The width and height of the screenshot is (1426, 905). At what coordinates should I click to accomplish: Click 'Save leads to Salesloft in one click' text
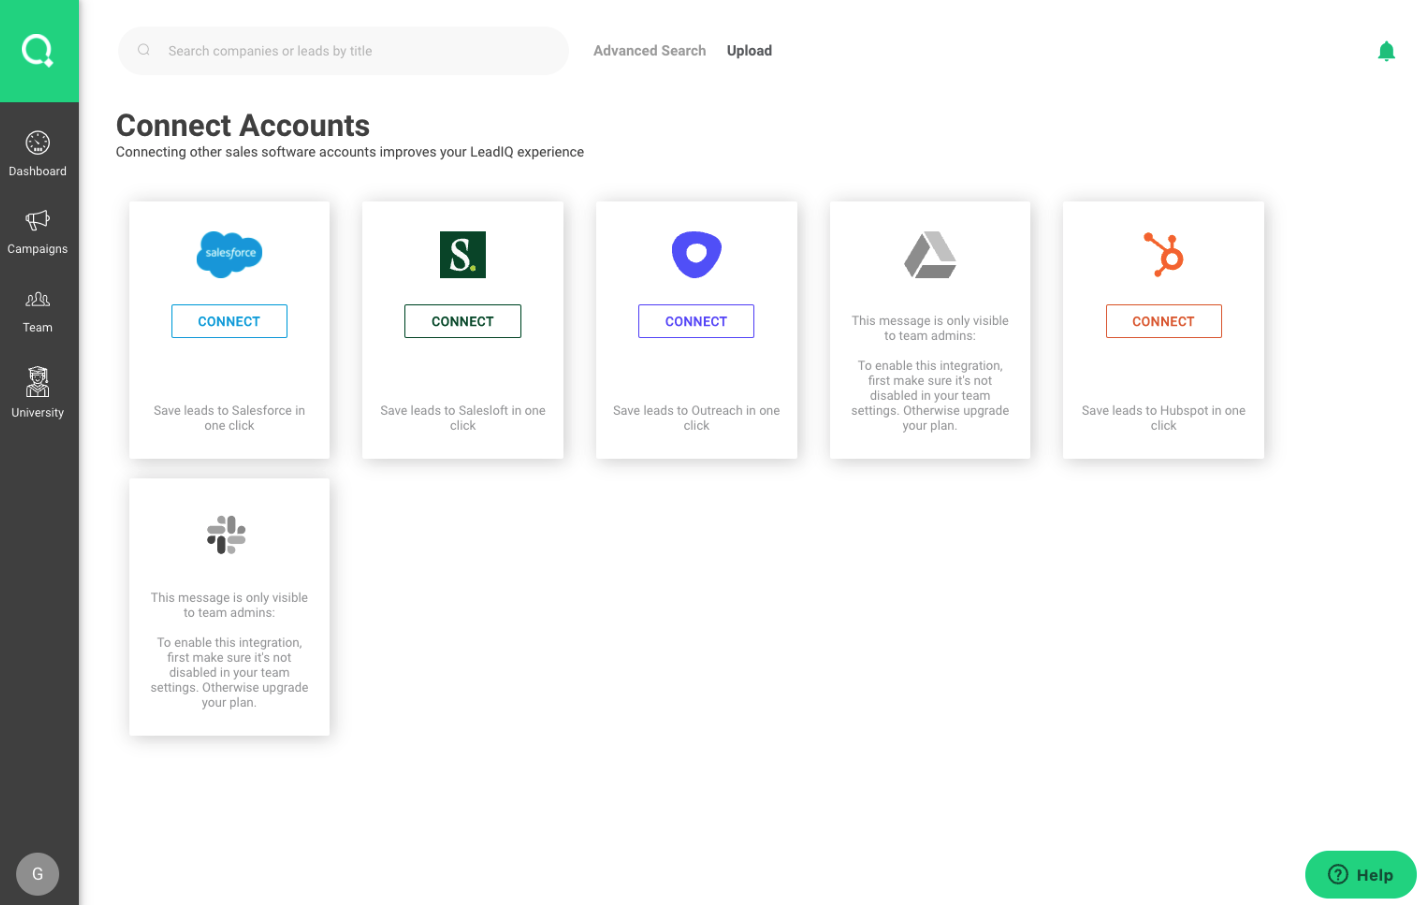click(x=463, y=418)
